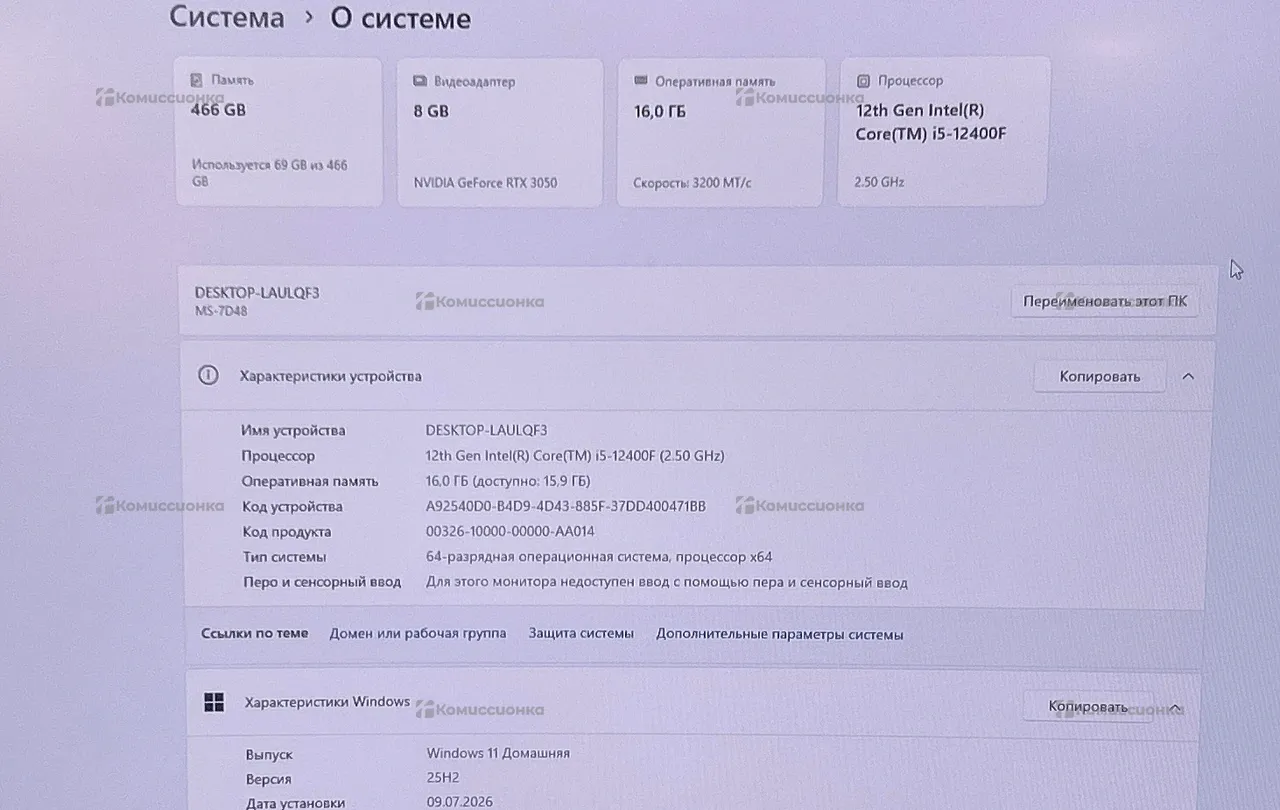Click the "Тип системы" row label
Screen dimensions: 1280x810
coord(284,557)
